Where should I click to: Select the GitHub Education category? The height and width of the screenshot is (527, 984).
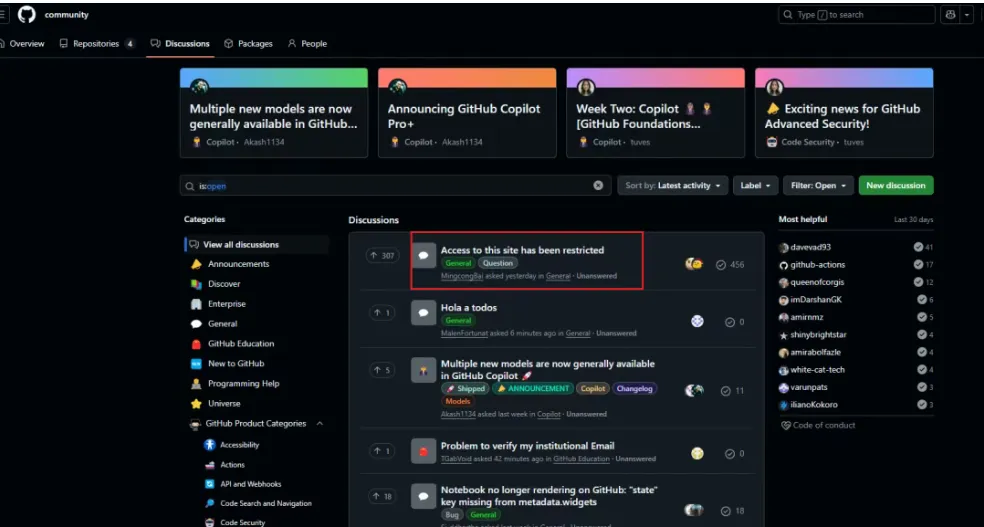241,344
